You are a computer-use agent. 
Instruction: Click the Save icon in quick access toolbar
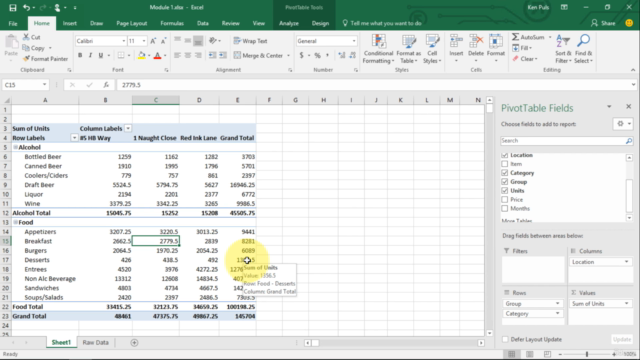[13, 7]
